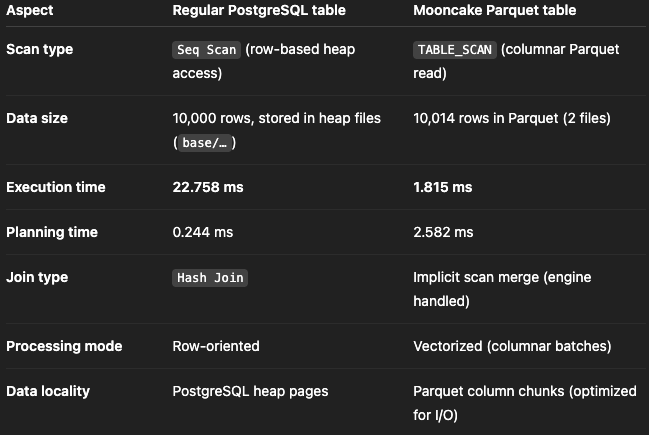The width and height of the screenshot is (649, 435).
Task: Click the Planning time row label
Action: (x=52, y=232)
